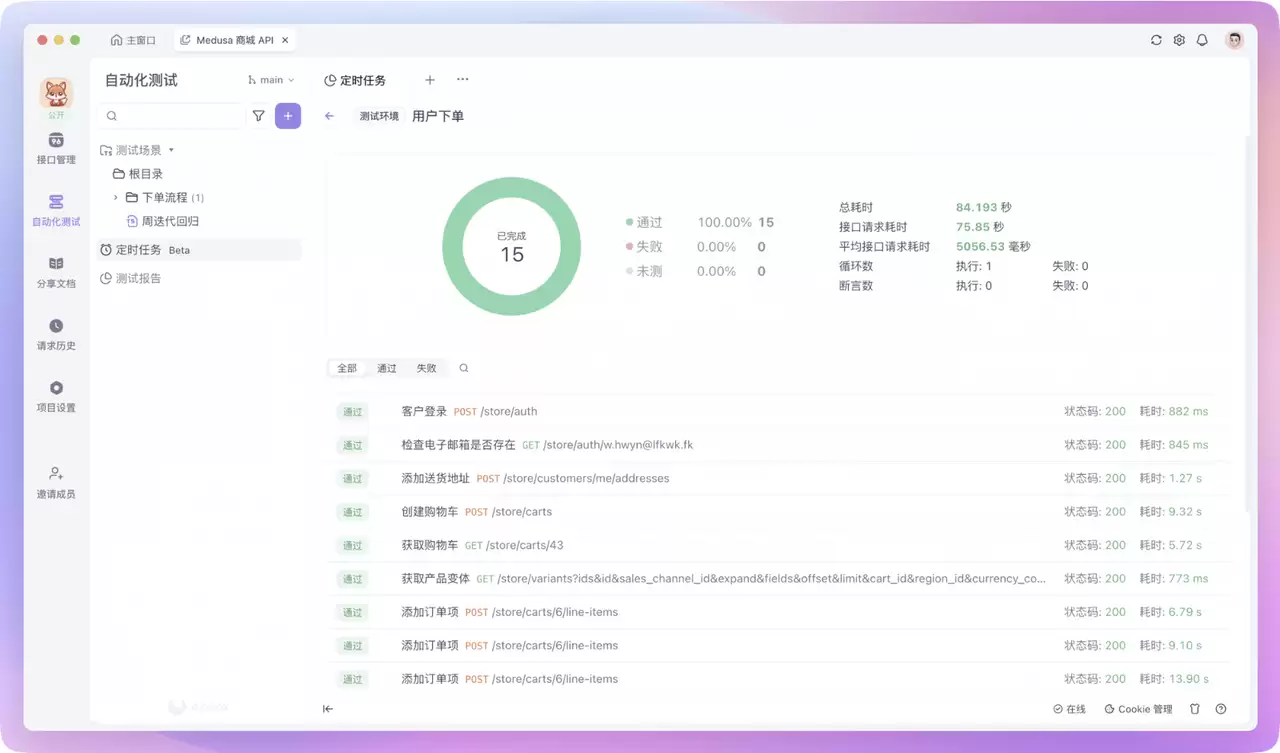Screen dimensions: 1280x753
Task: Close the Medusa 商城 API tab
Action: 285,40
